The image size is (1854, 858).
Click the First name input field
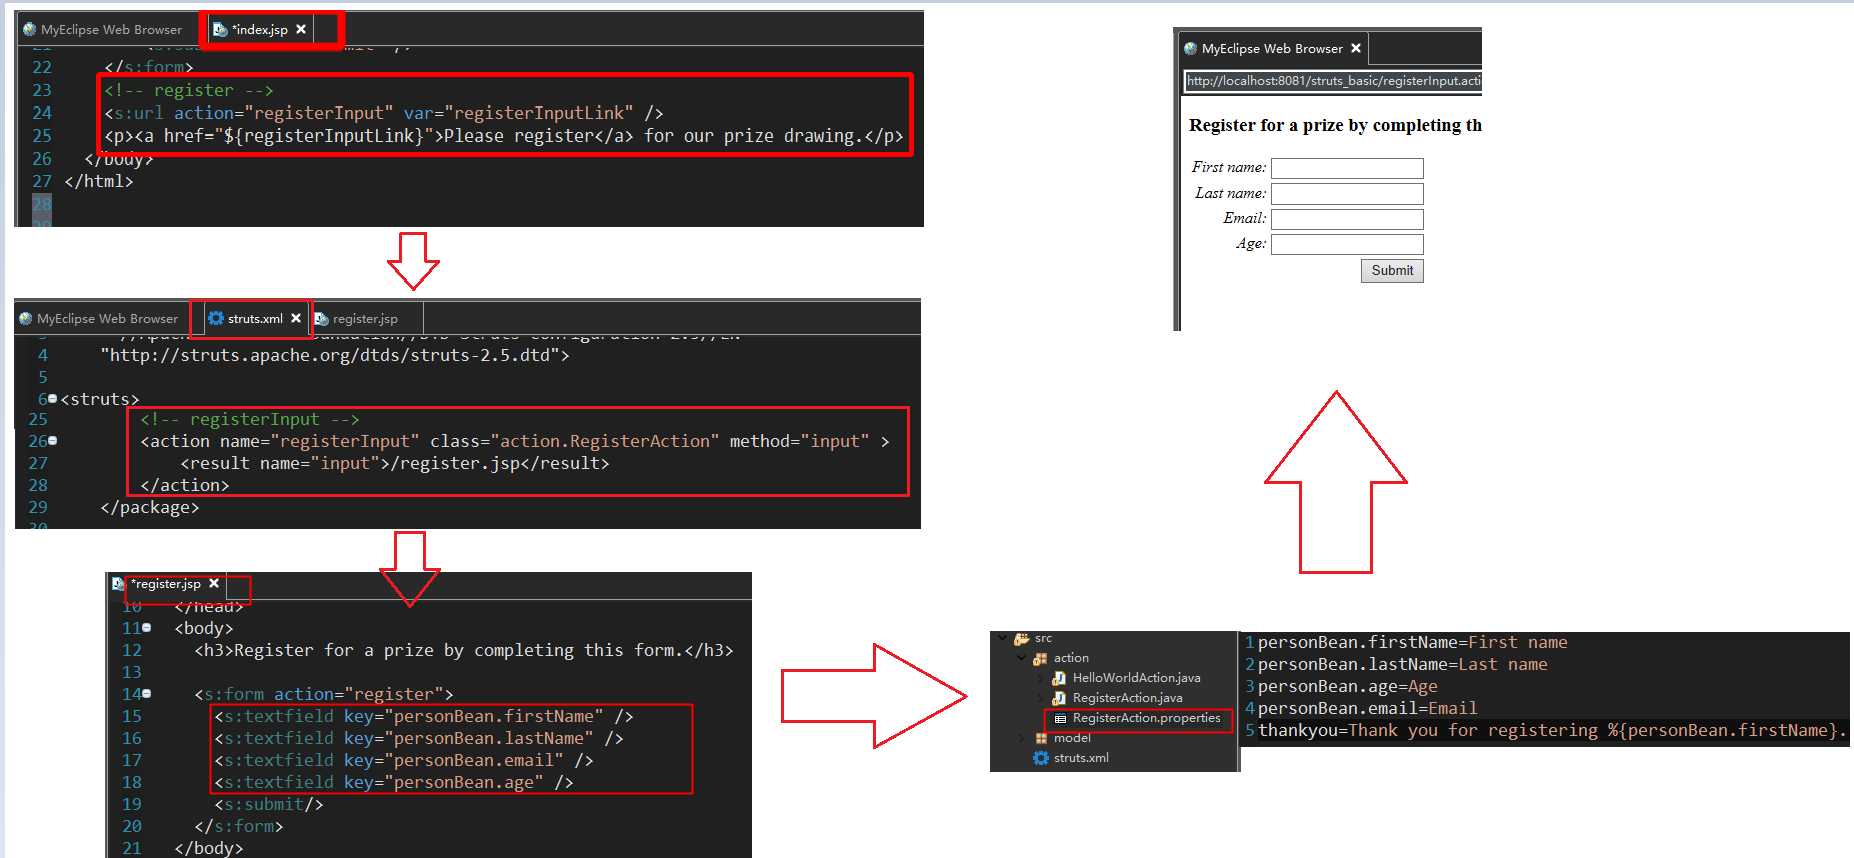pyautogui.click(x=1347, y=168)
